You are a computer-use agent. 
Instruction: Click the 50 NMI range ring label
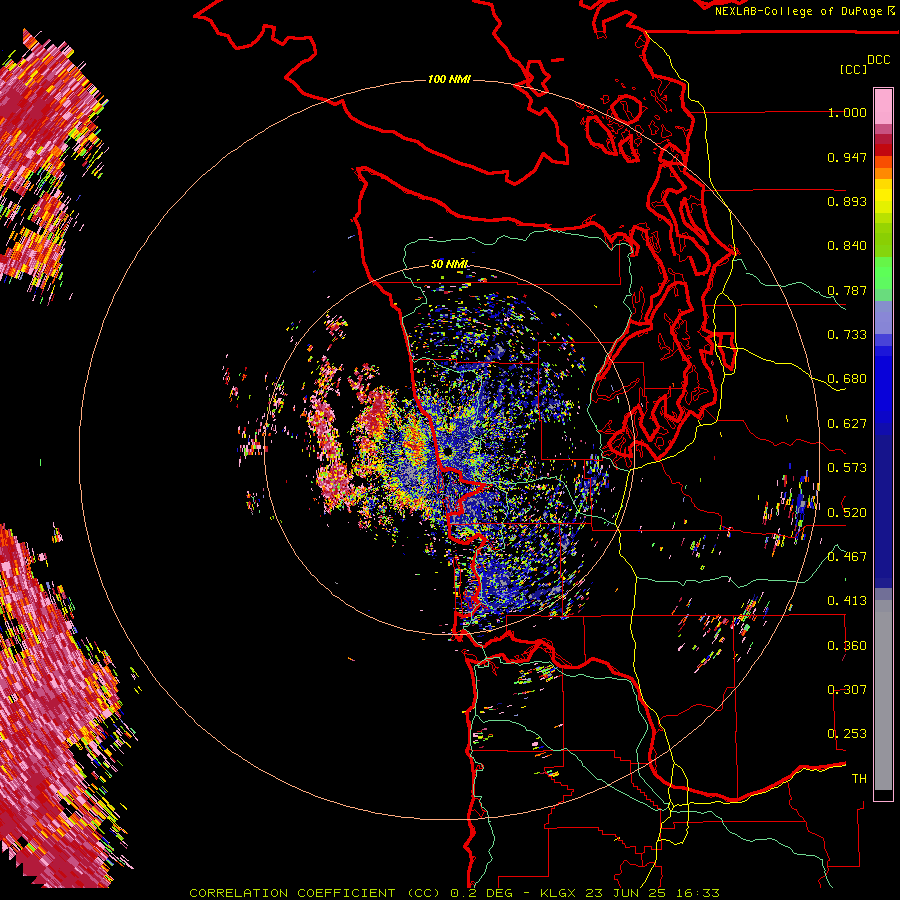point(449,264)
